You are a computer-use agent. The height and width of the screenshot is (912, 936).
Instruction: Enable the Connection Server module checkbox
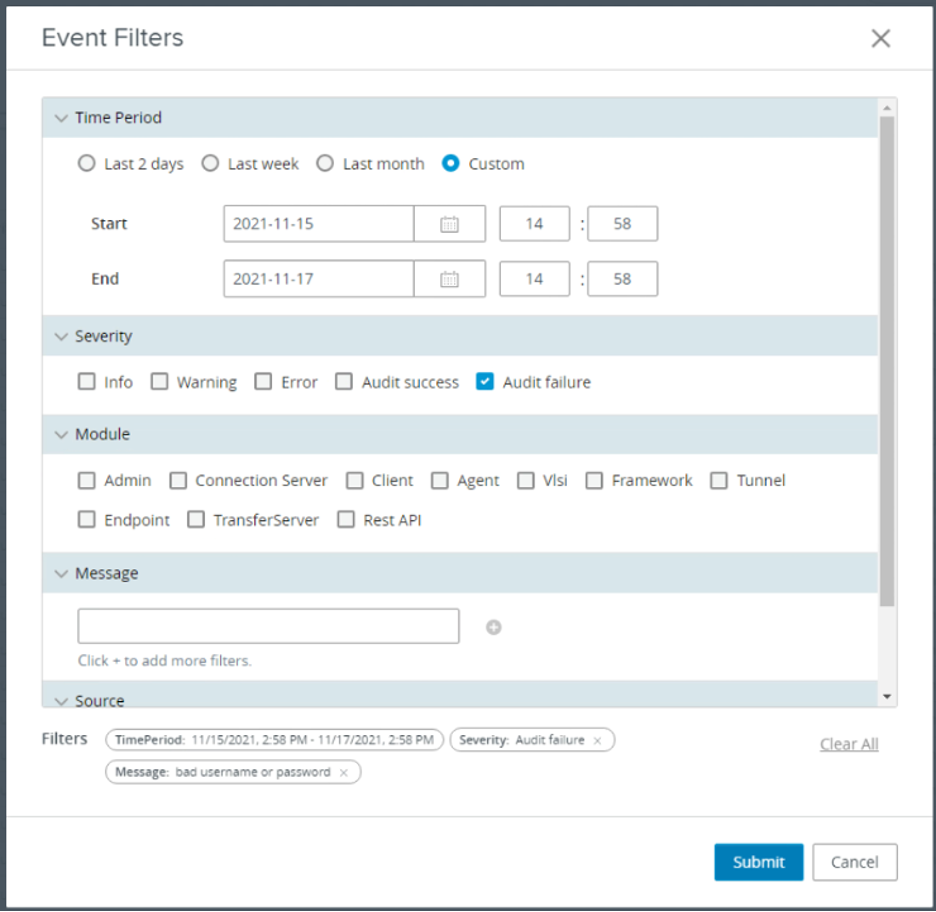[178, 481]
